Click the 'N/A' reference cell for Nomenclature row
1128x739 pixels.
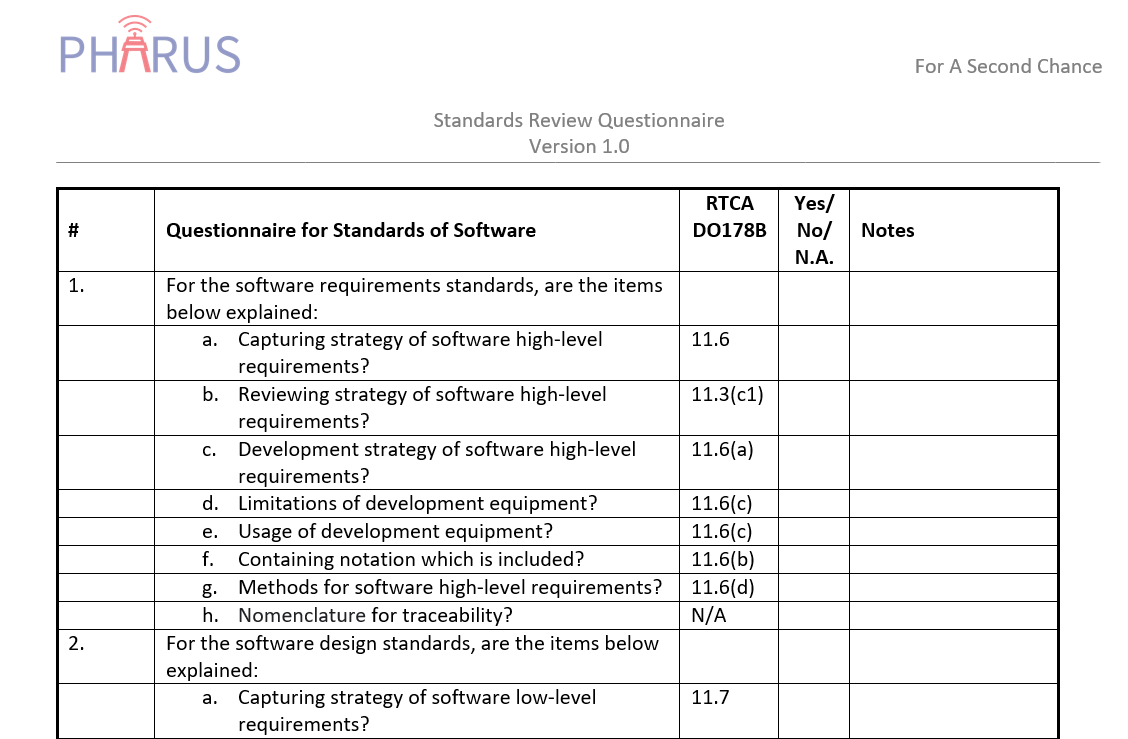coord(707,615)
